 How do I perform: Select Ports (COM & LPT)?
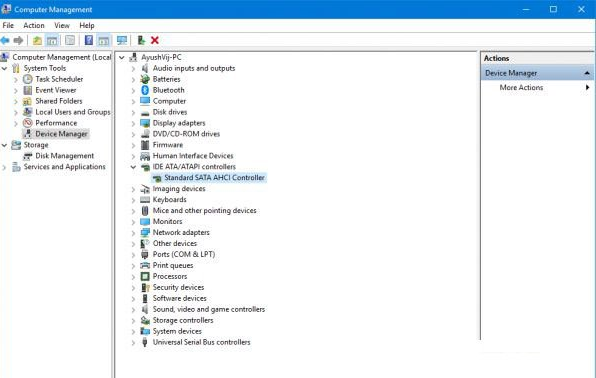pyautogui.click(x=184, y=254)
